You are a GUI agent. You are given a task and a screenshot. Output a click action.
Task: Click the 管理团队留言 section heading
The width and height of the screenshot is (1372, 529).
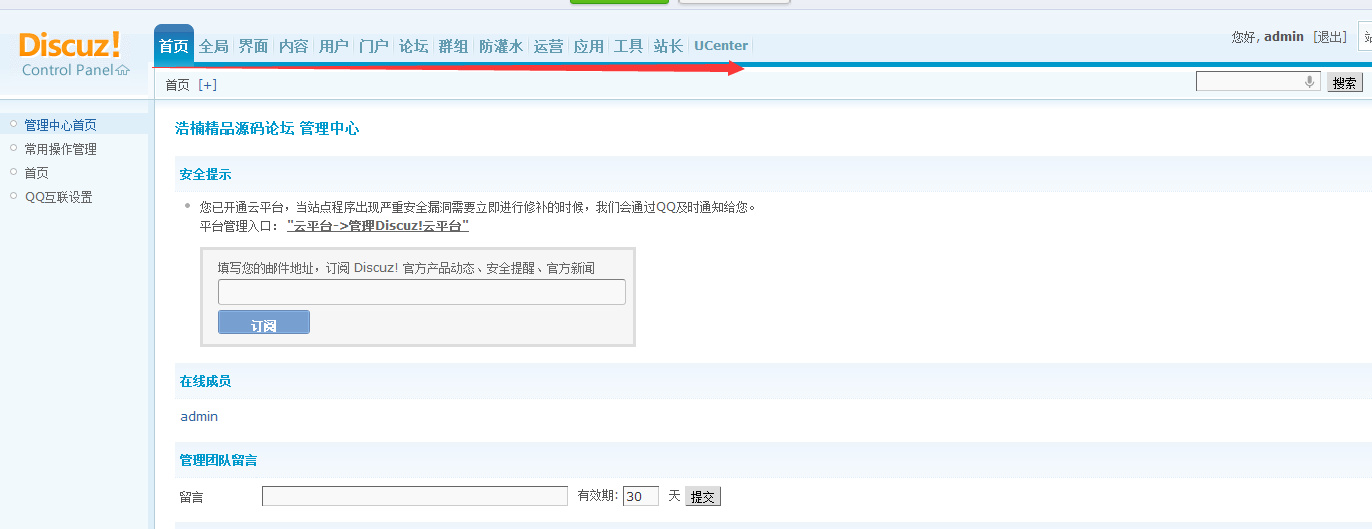click(219, 460)
